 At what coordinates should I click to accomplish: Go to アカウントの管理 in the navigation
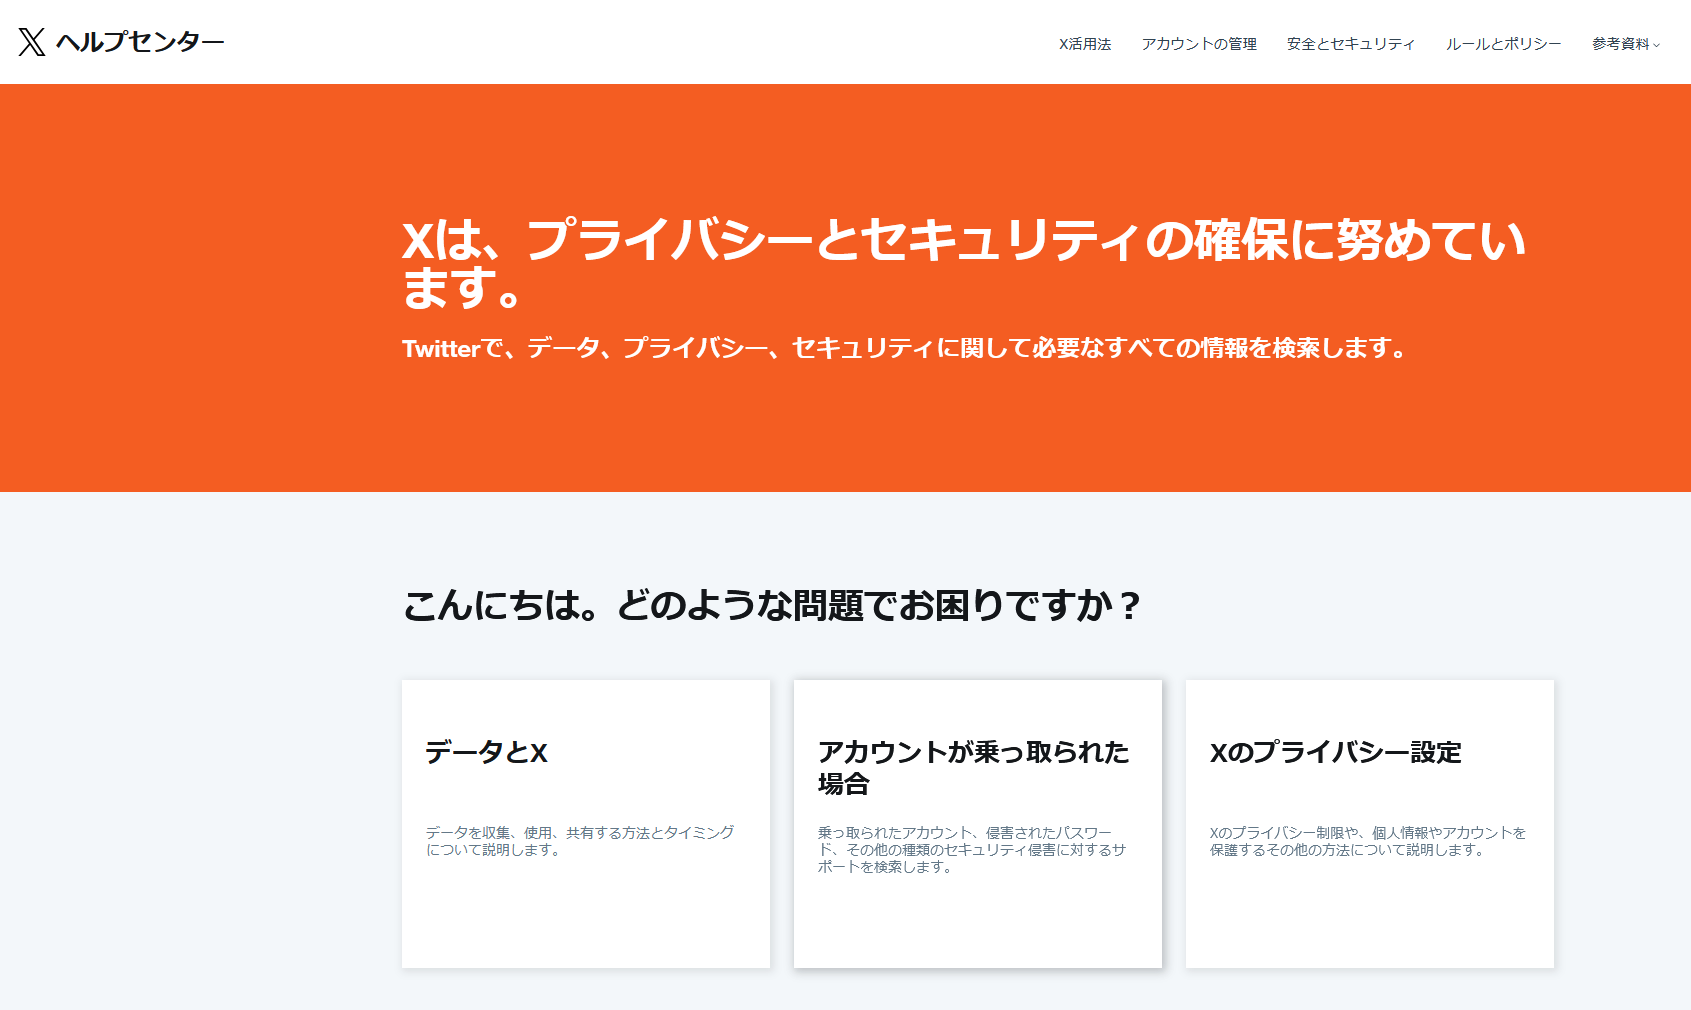coord(1199,44)
